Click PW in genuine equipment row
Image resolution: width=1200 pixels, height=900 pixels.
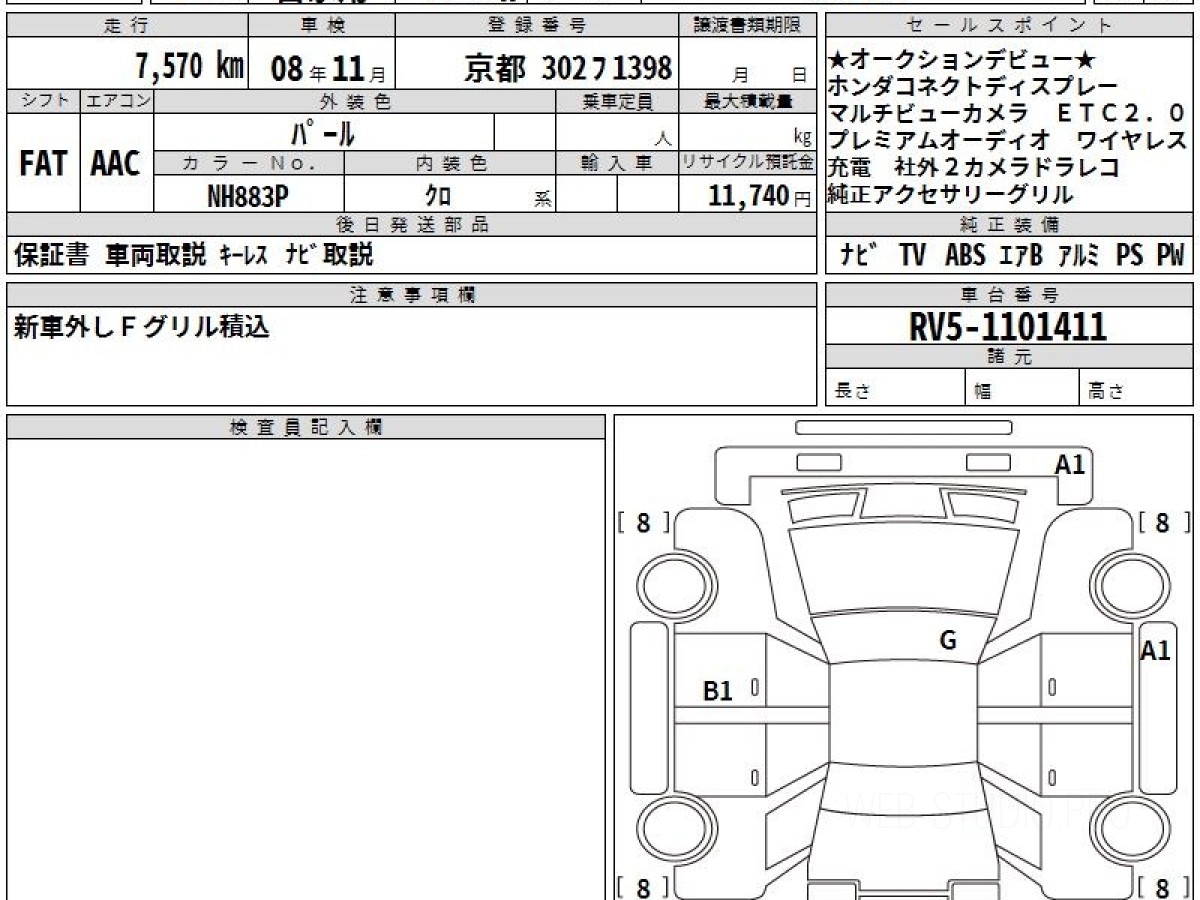click(x=1170, y=256)
